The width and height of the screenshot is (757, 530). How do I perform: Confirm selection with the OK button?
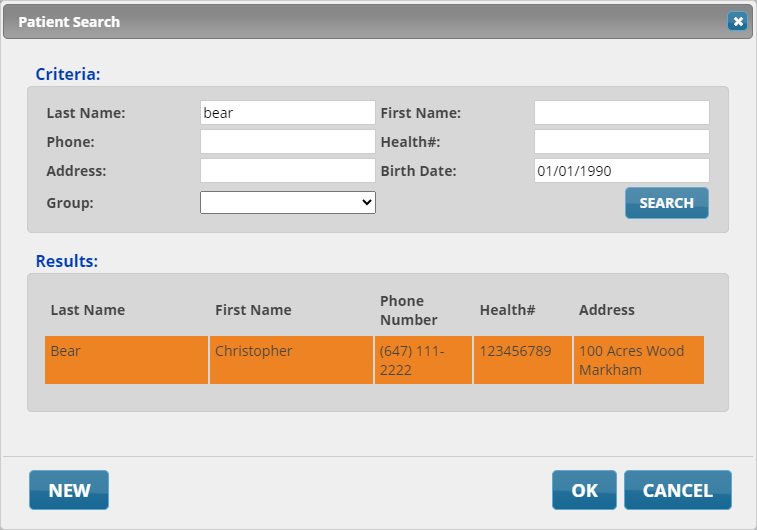click(584, 490)
